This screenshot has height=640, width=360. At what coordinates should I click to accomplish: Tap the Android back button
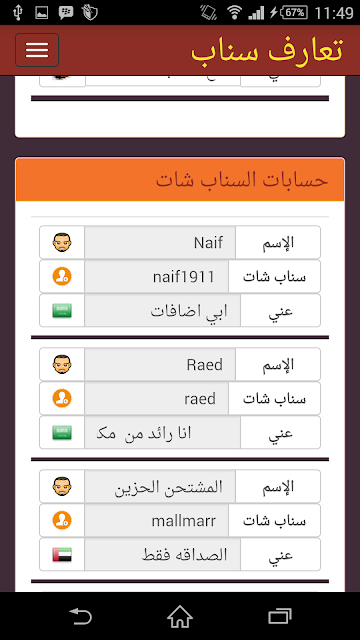[80, 616]
